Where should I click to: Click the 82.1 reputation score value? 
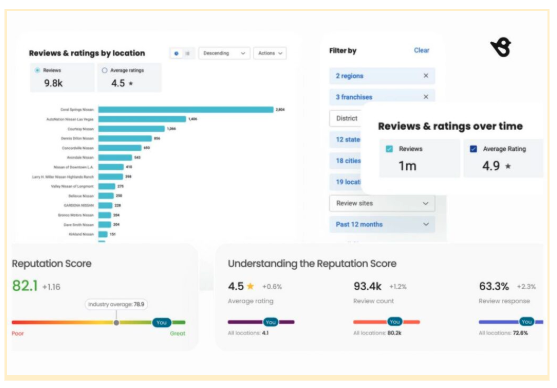(x=25, y=286)
